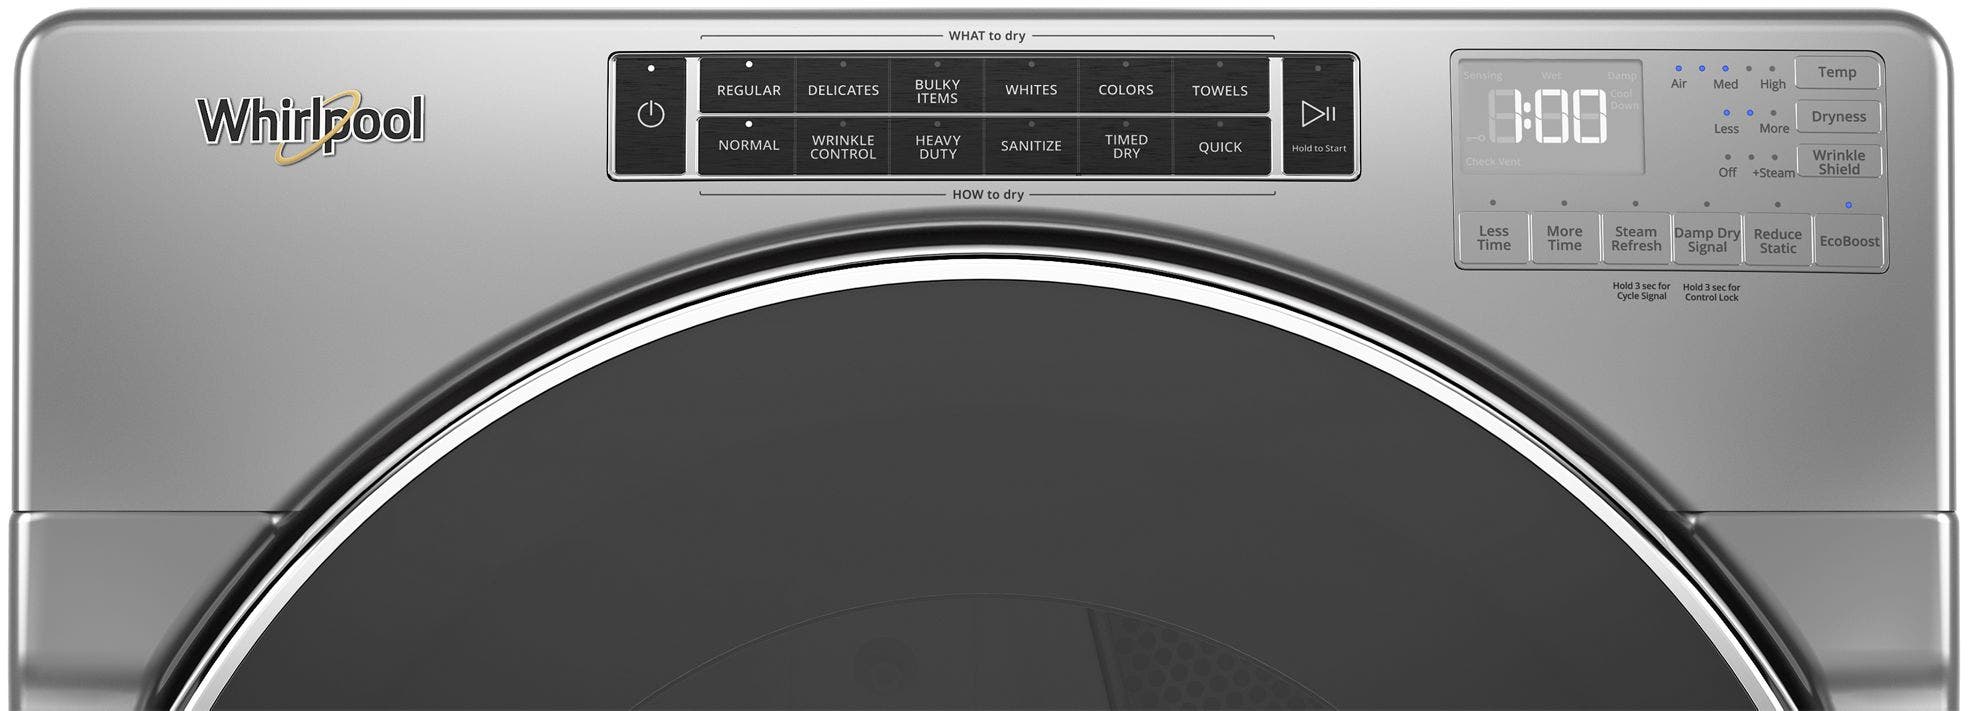Toggle the Reduce Static option
The height and width of the screenshot is (711, 1968).
click(x=1778, y=241)
